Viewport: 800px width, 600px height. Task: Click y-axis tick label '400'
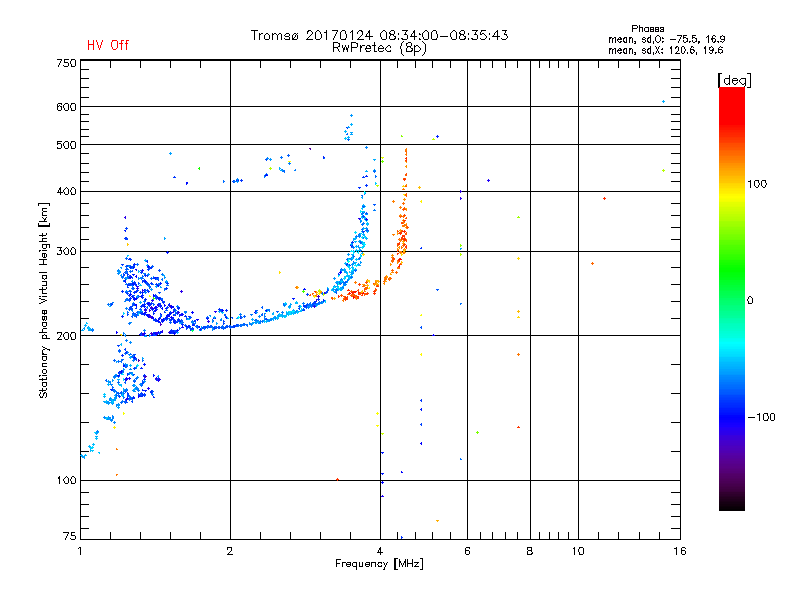pyautogui.click(x=66, y=191)
